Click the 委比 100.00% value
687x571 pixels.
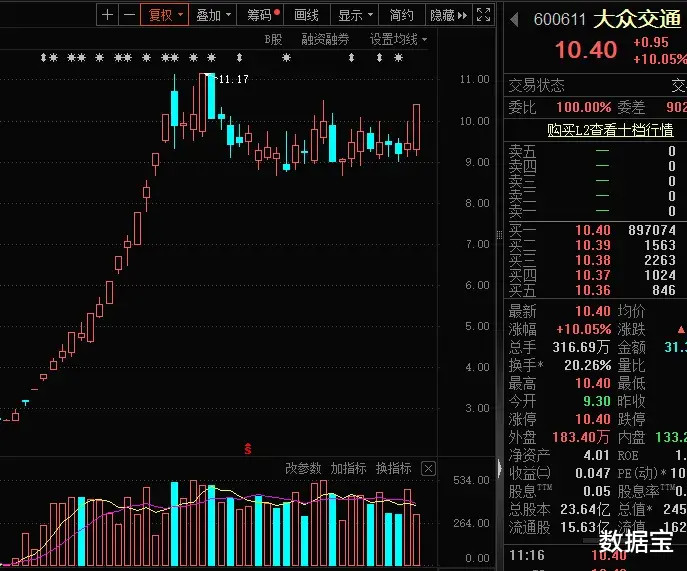pos(584,107)
